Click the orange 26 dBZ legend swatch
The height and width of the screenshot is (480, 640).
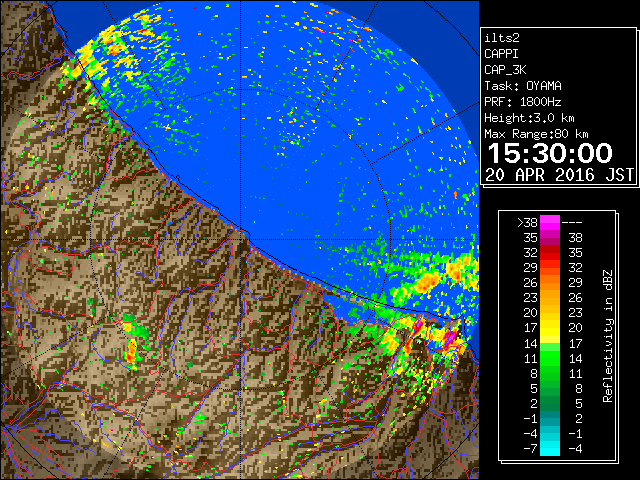click(x=550, y=282)
